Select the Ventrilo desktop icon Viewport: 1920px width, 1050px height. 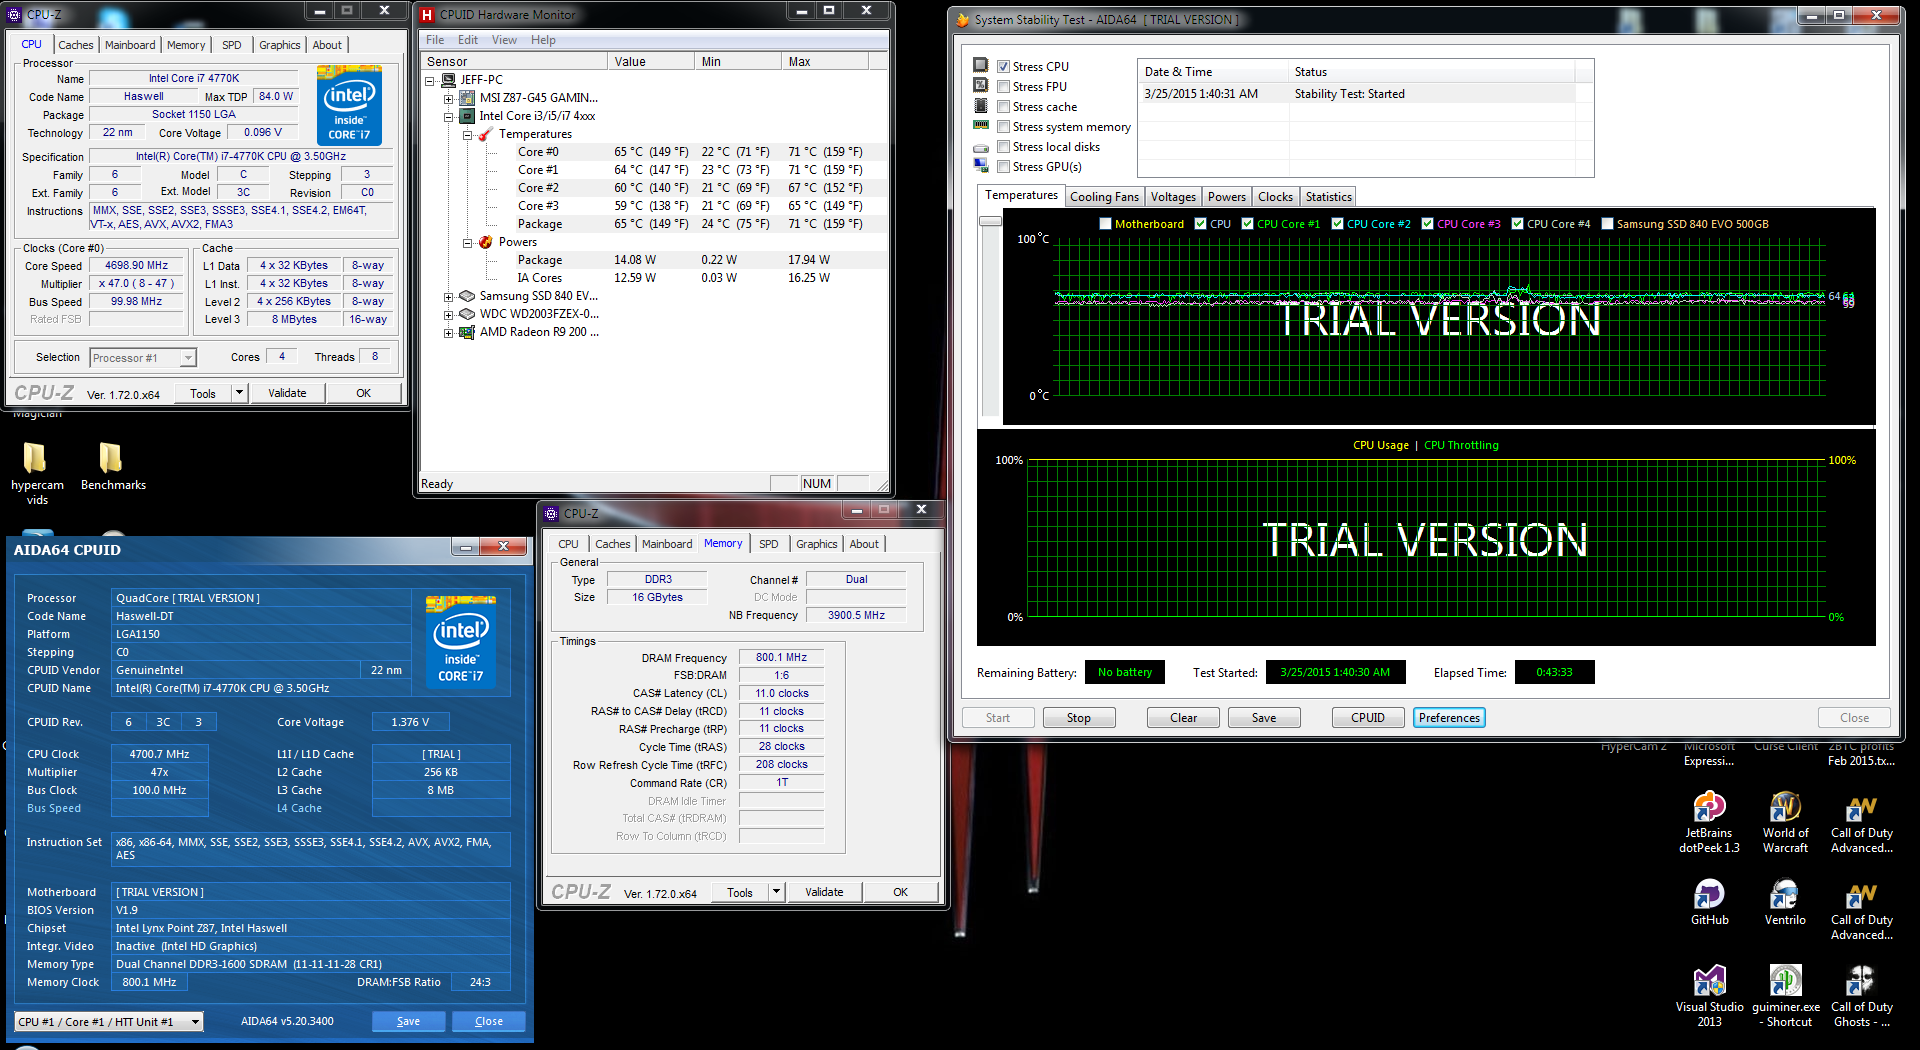1785,902
